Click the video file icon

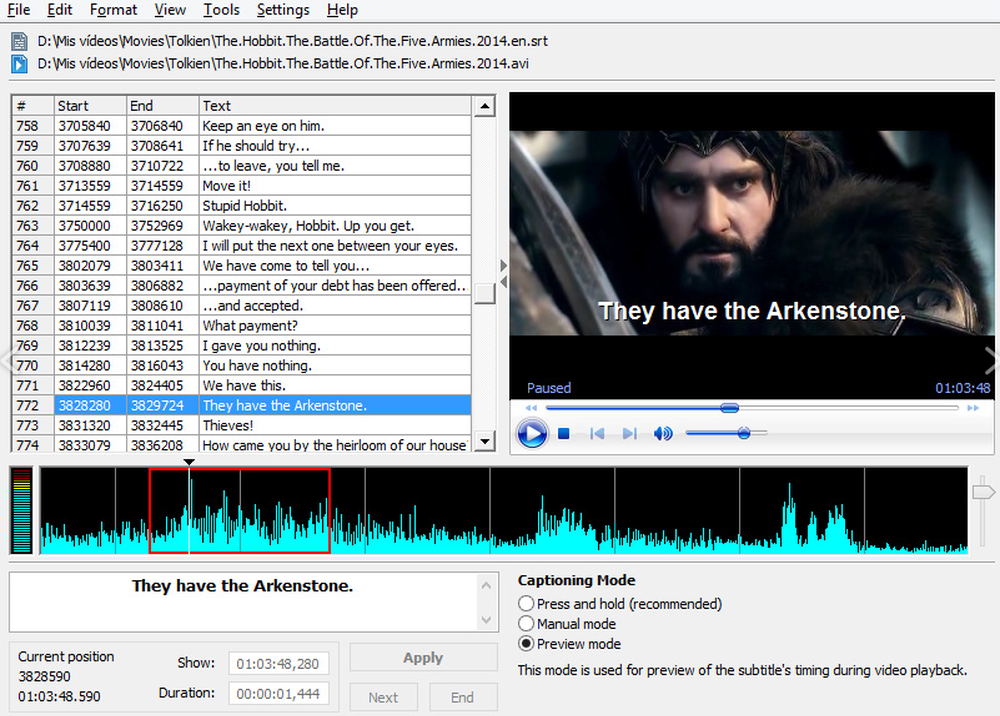coord(19,64)
